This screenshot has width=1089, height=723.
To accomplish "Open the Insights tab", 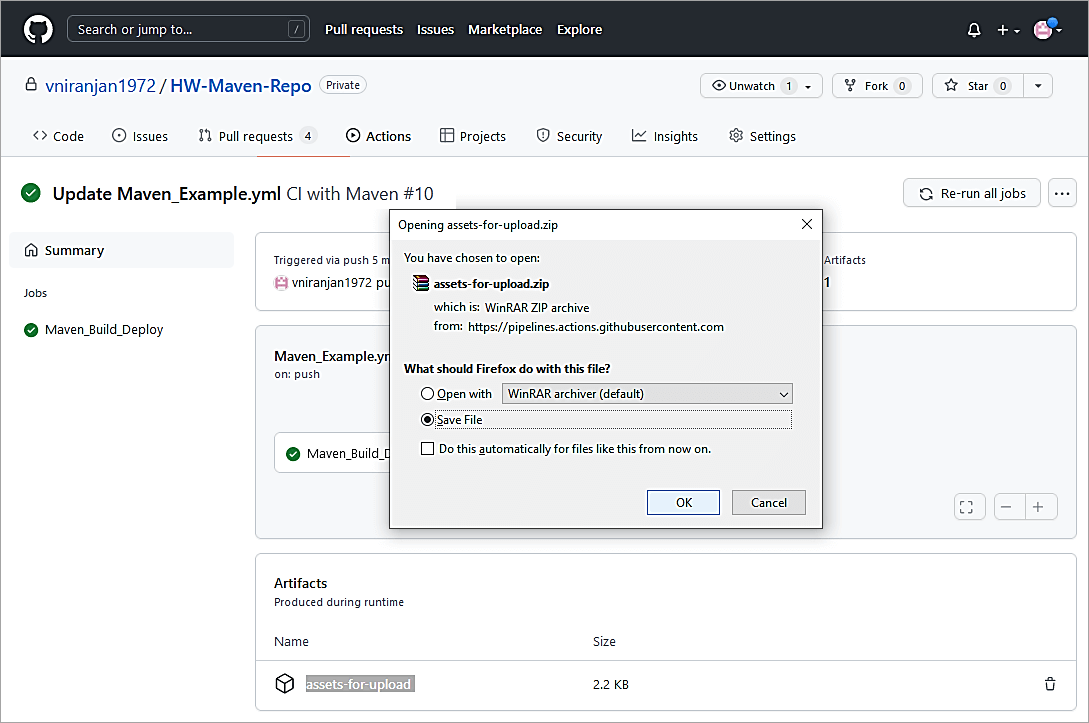I will [665, 136].
